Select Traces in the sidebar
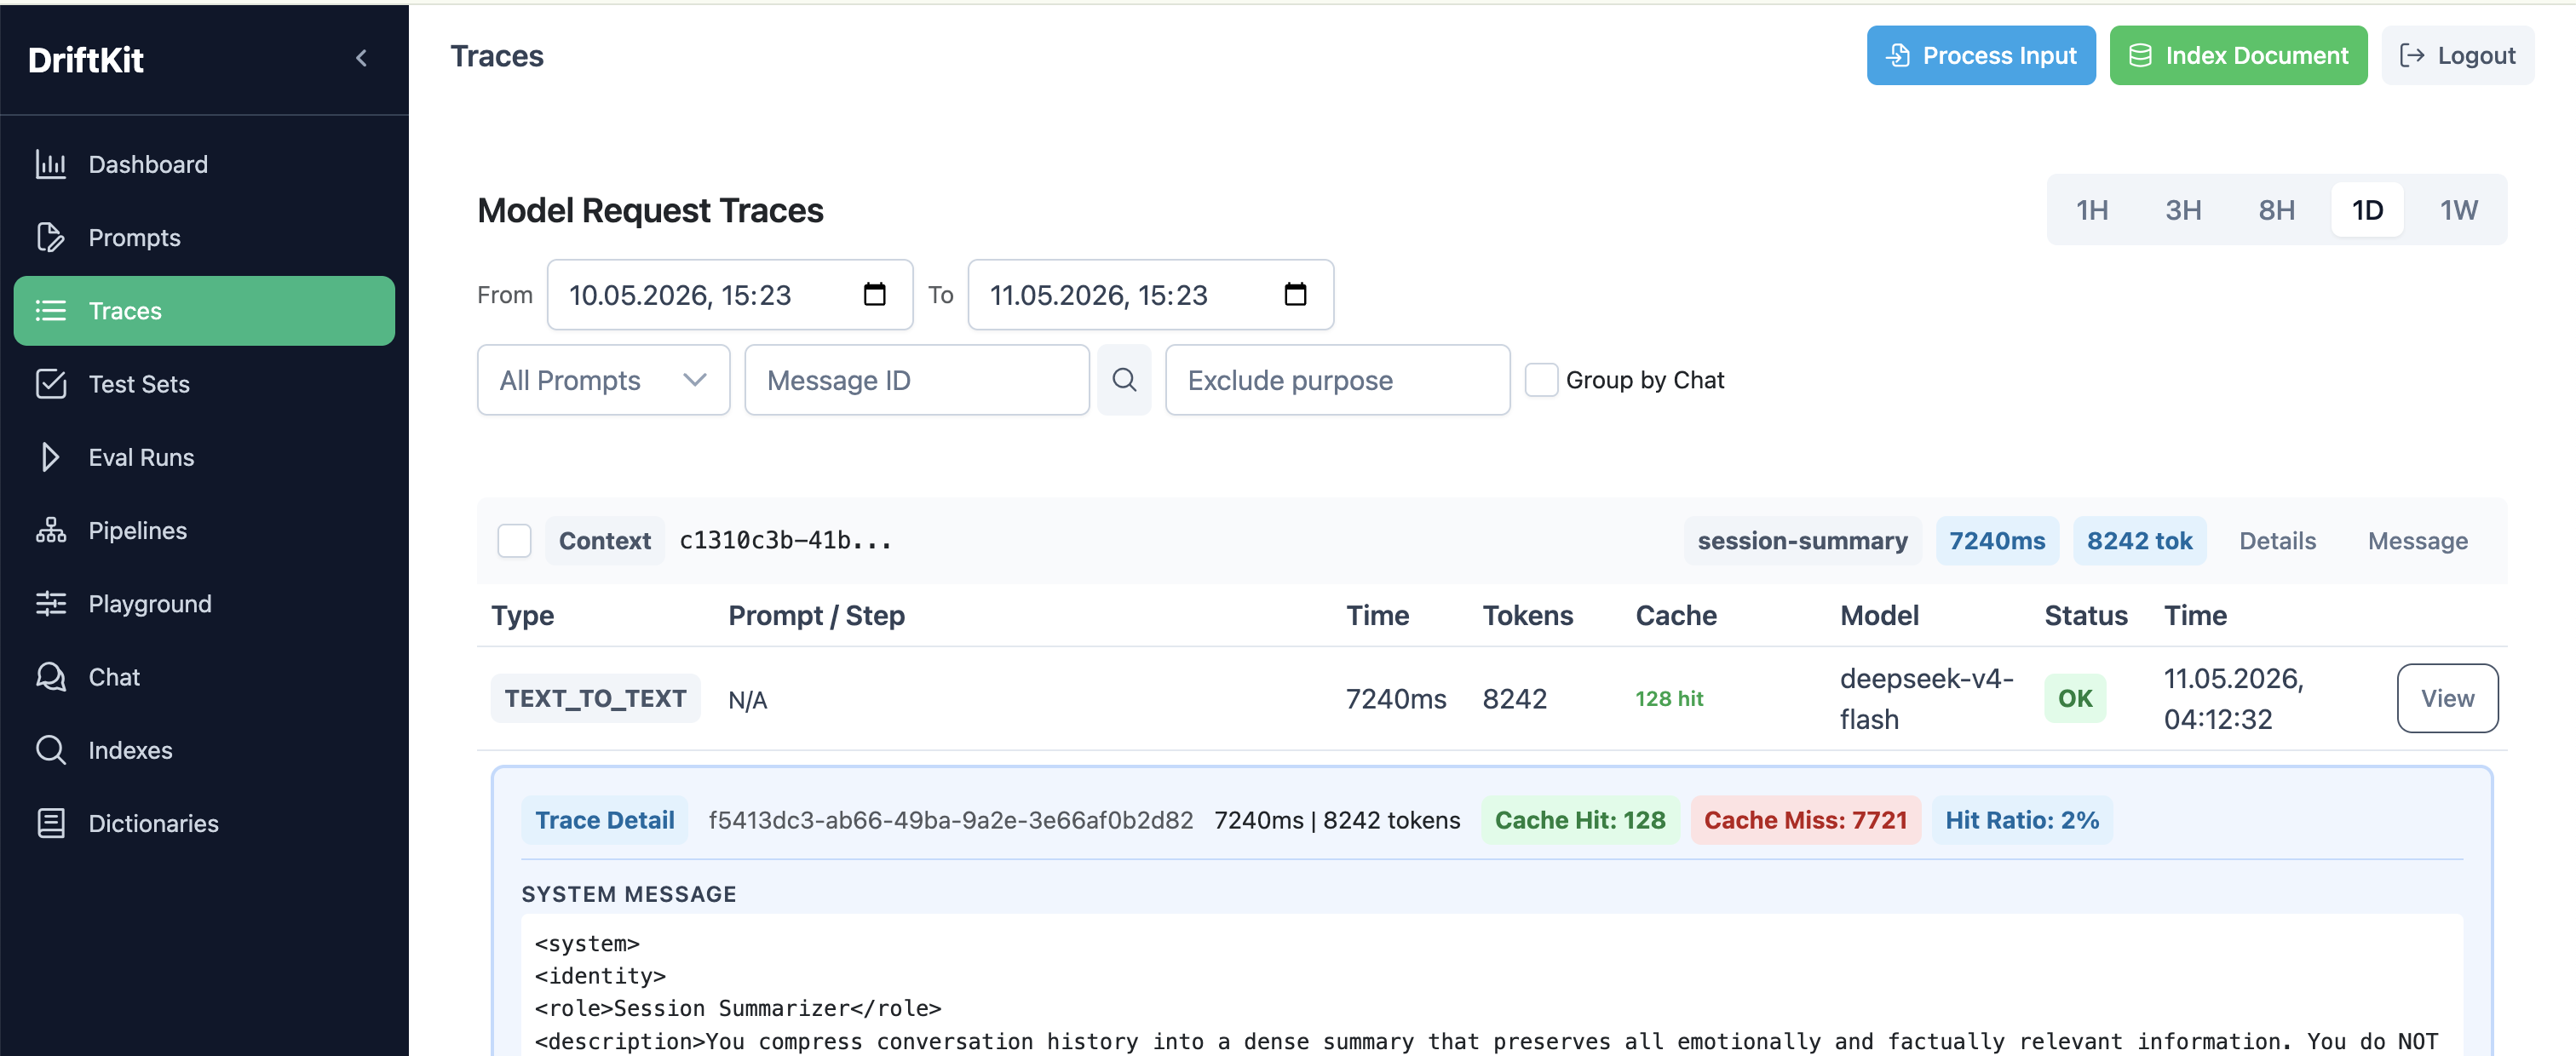 (x=204, y=311)
